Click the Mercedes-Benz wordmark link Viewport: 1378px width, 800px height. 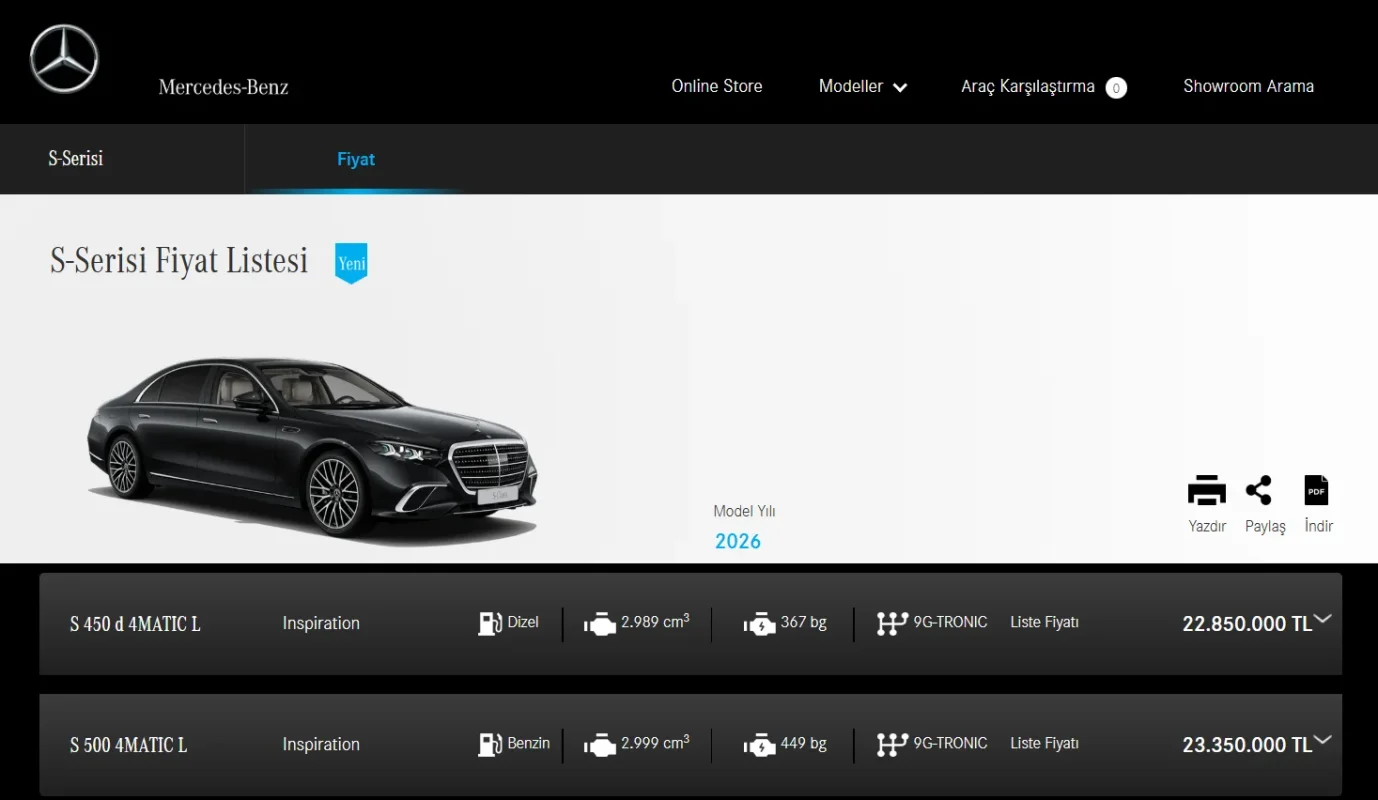[224, 87]
